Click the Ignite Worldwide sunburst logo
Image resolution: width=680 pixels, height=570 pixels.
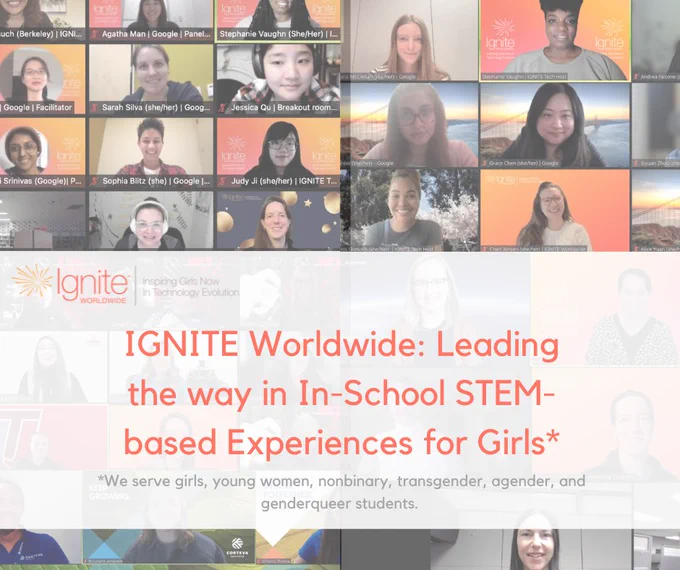tap(33, 281)
